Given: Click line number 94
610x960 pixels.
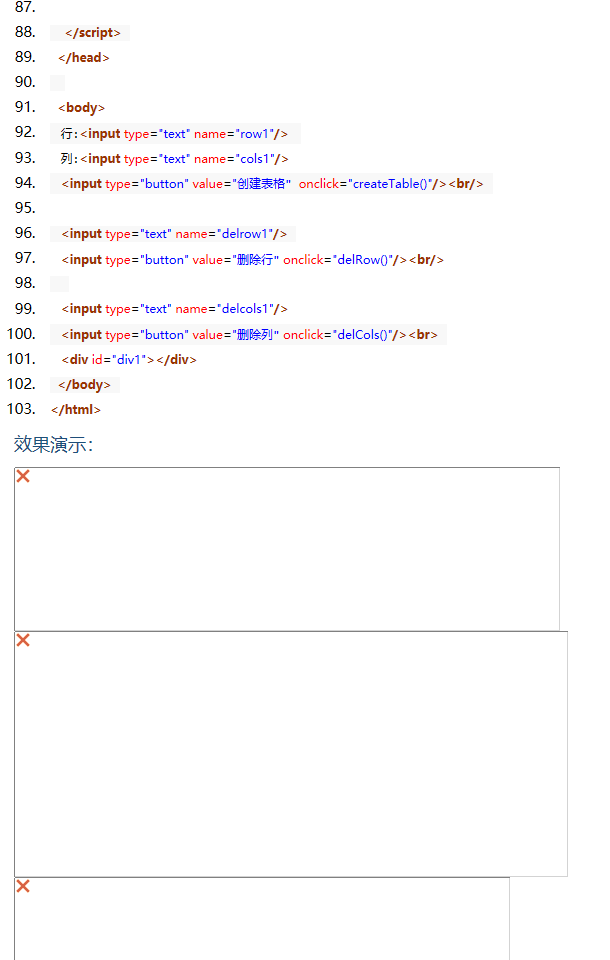Looking at the screenshot, I should click(25, 182).
